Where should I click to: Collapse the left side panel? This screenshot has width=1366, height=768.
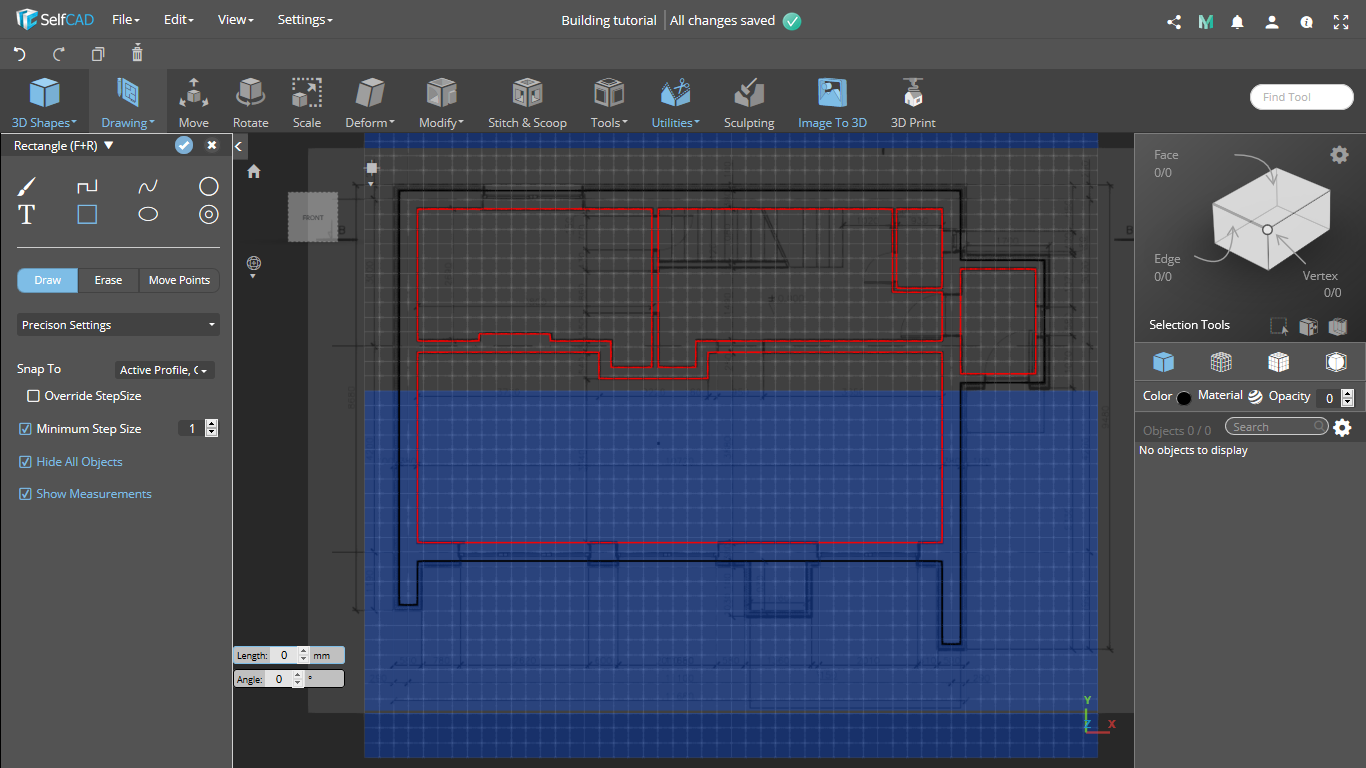pyautogui.click(x=239, y=146)
